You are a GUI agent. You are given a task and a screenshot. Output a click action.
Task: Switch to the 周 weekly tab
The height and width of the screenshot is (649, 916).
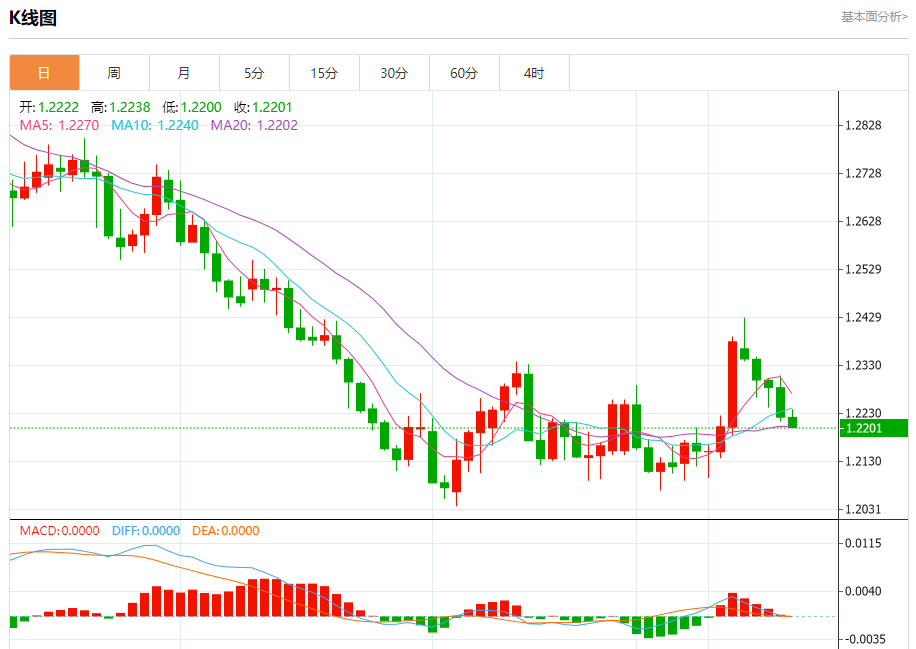[x=114, y=73]
